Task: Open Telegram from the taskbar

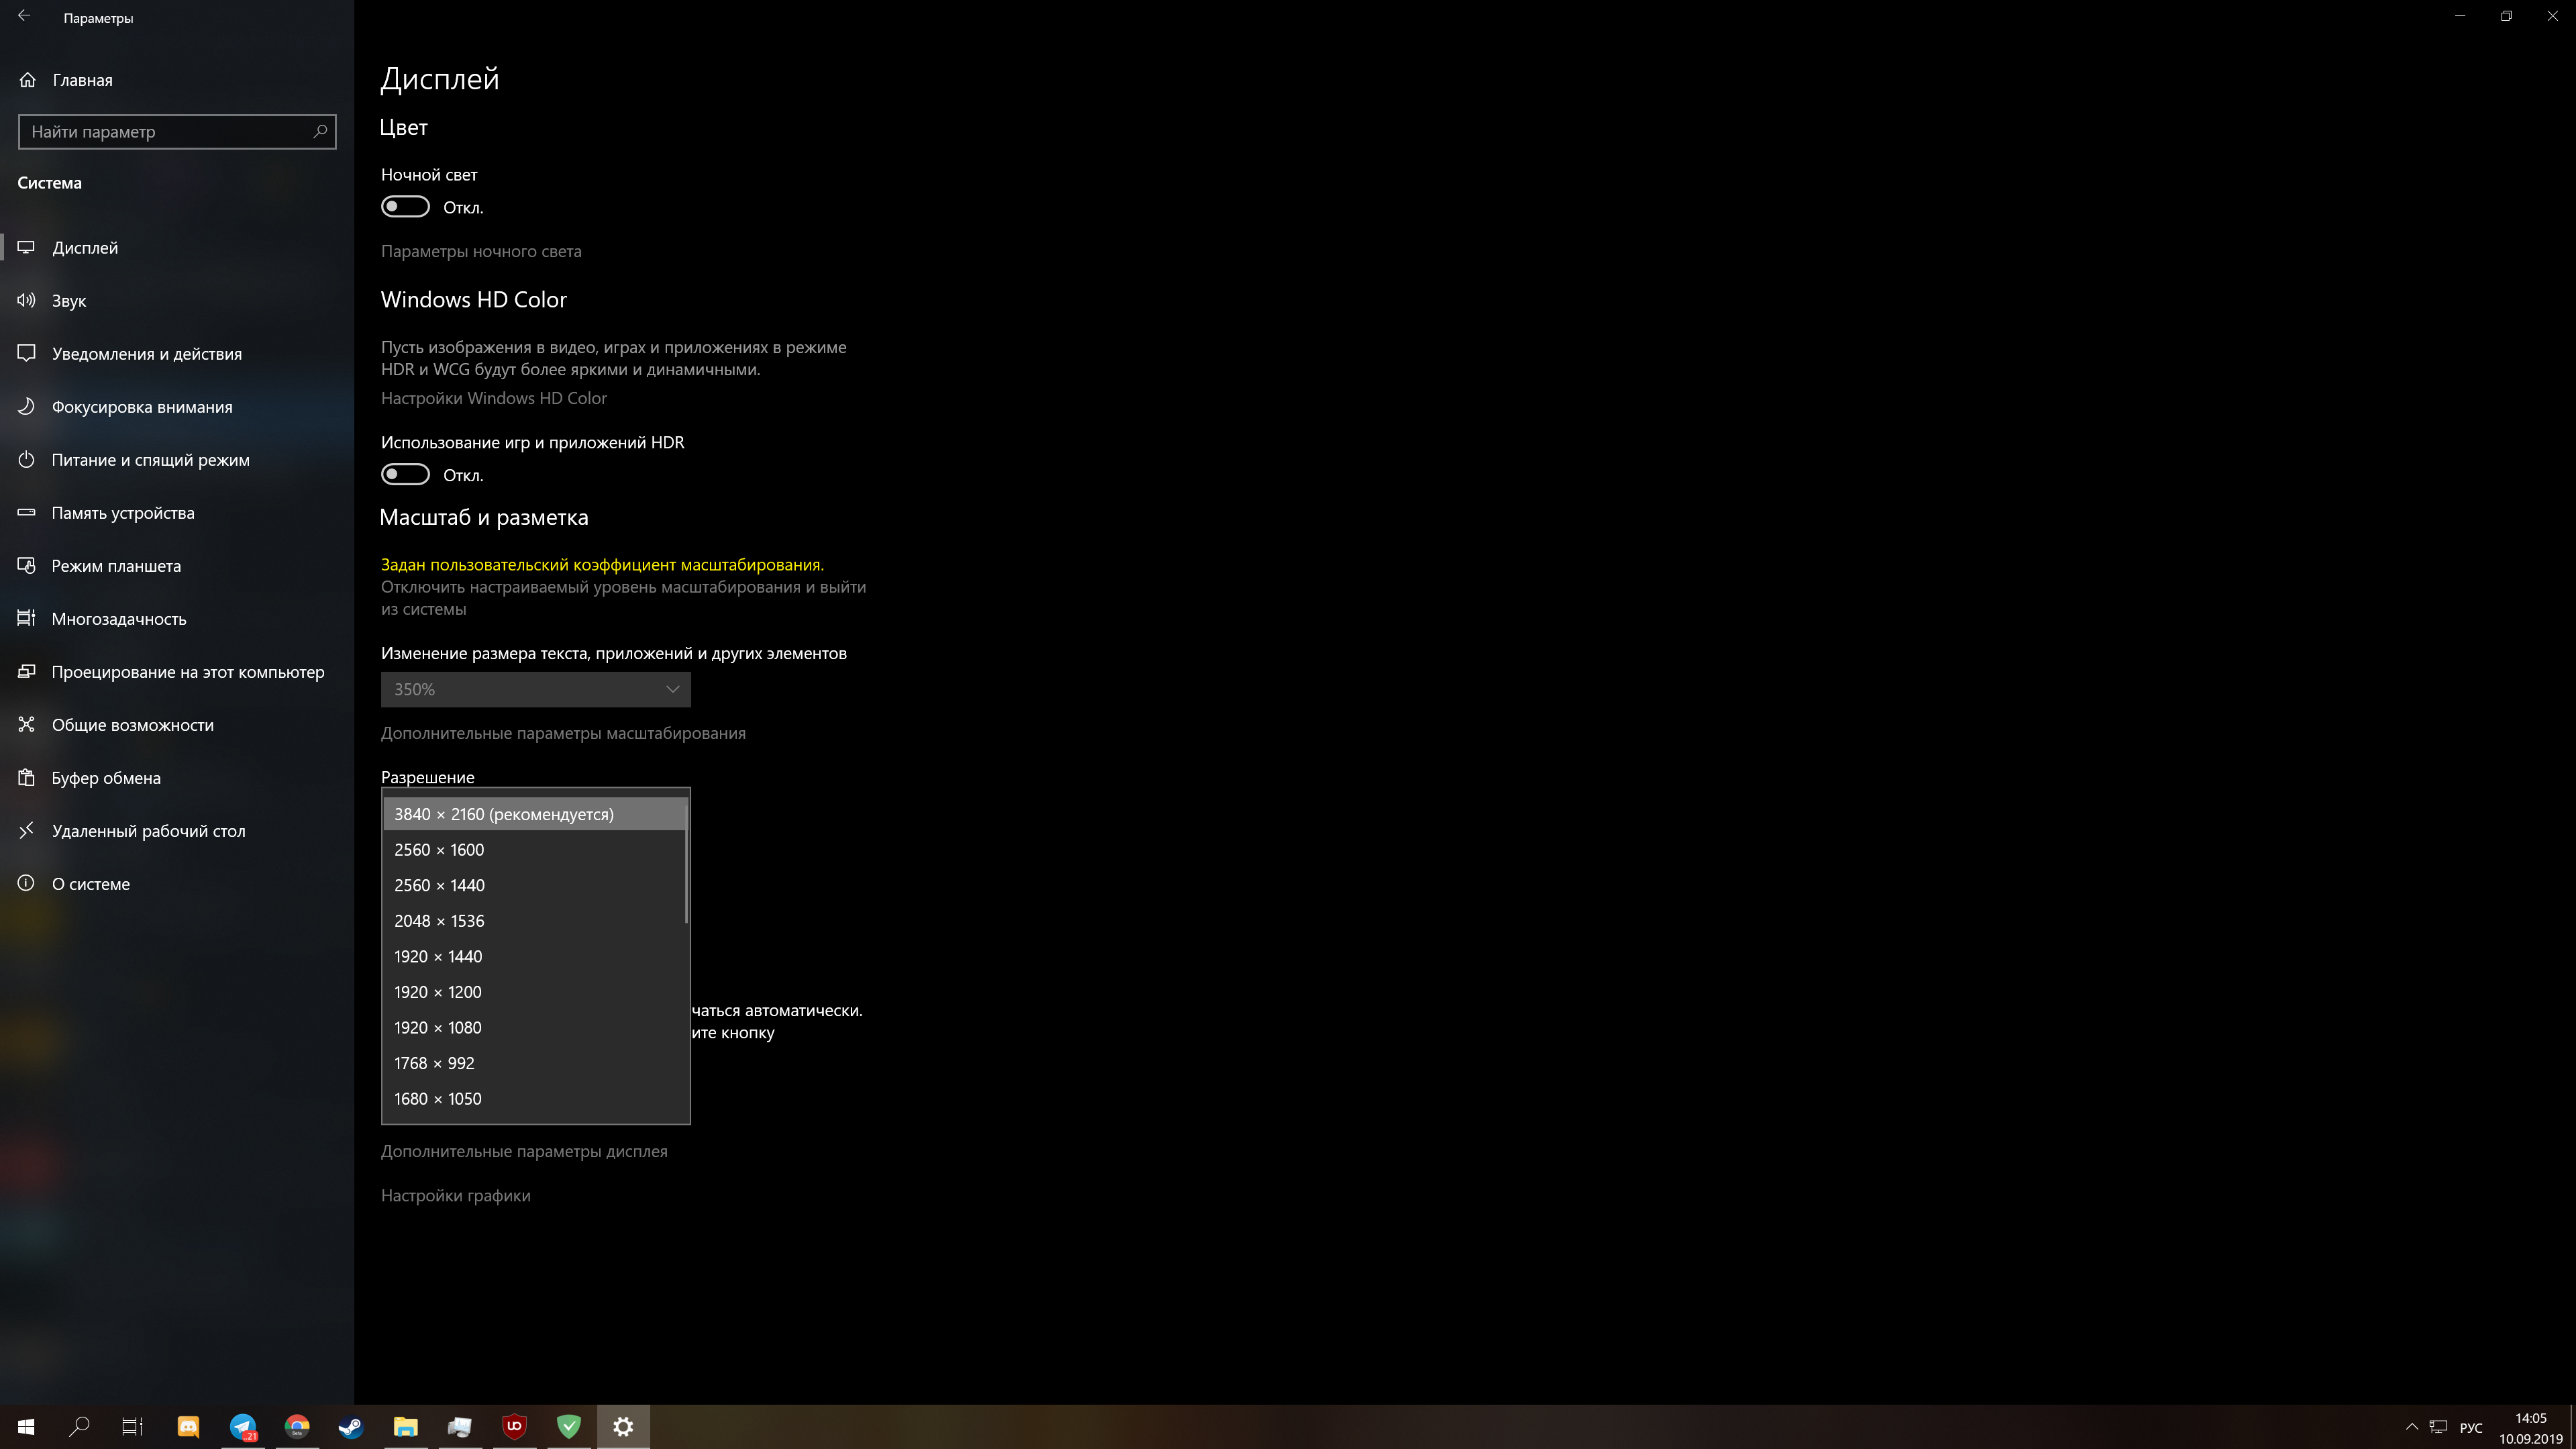Action: point(243,1427)
